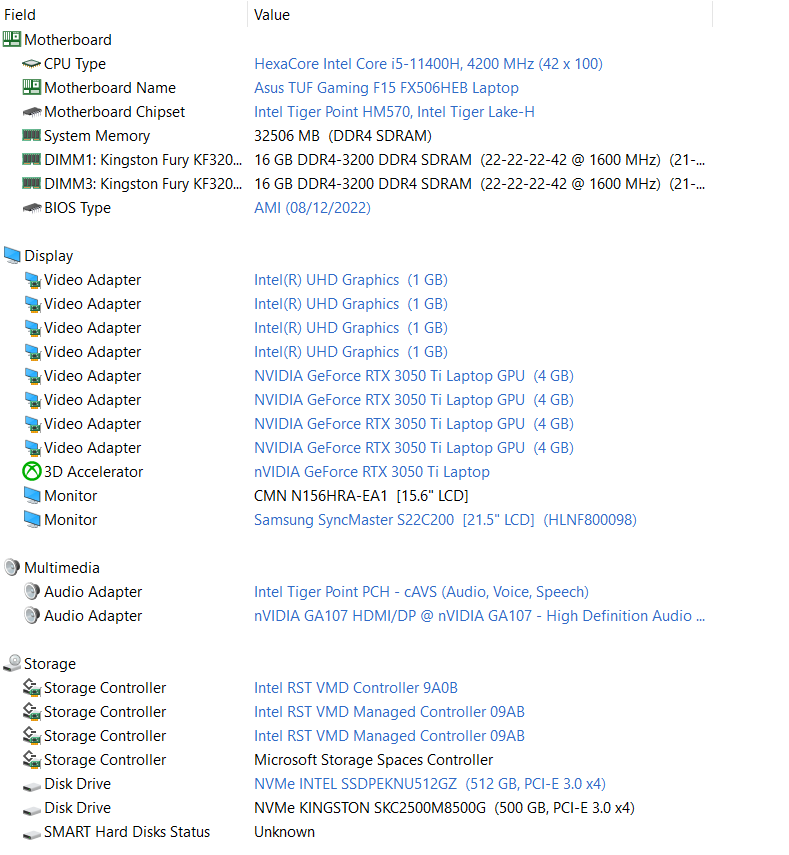
Task: Click the CMN N156HRA-EA1 Monitor icon
Action: (32, 495)
